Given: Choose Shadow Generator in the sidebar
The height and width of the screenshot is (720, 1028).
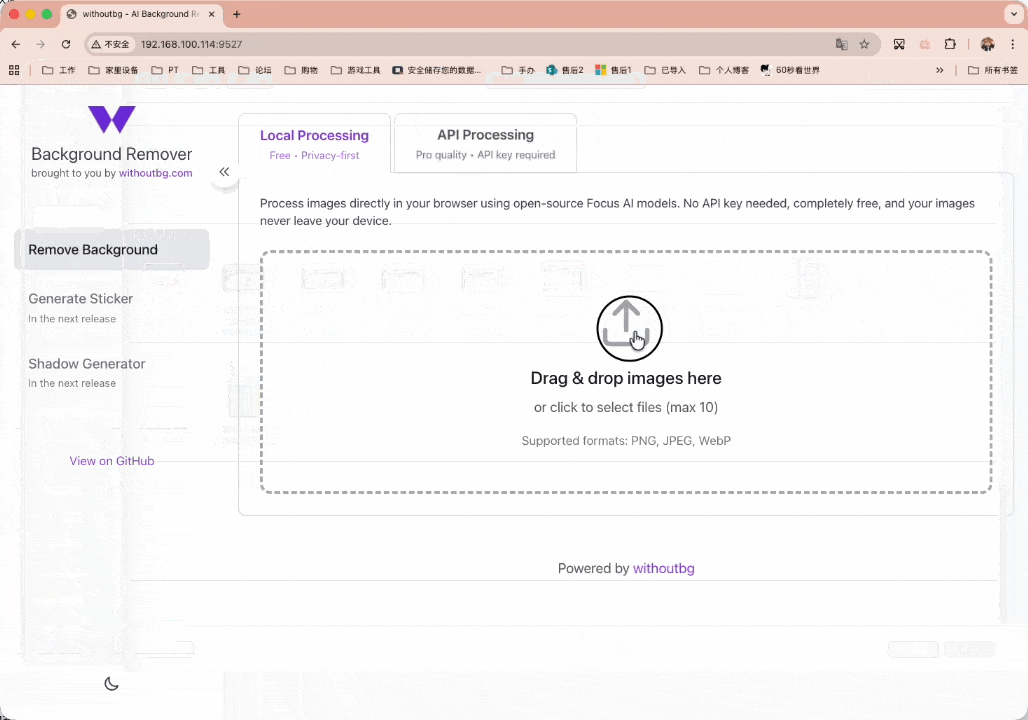Looking at the screenshot, I should 86,364.
